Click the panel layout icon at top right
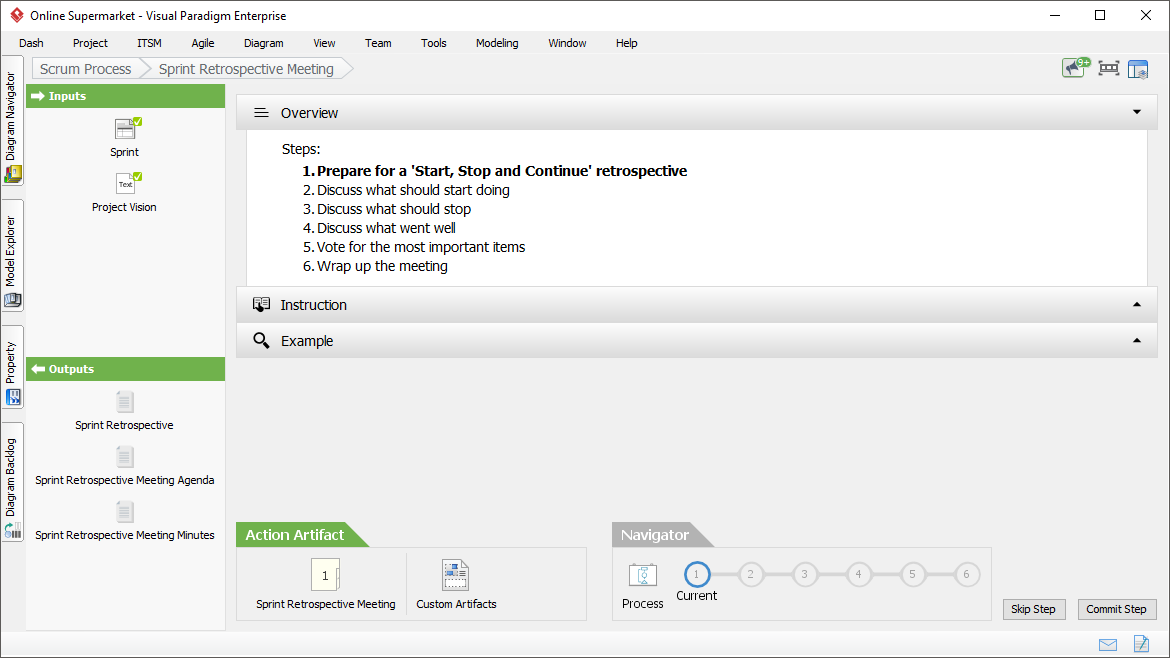This screenshot has height=658, width=1170. click(x=1138, y=69)
